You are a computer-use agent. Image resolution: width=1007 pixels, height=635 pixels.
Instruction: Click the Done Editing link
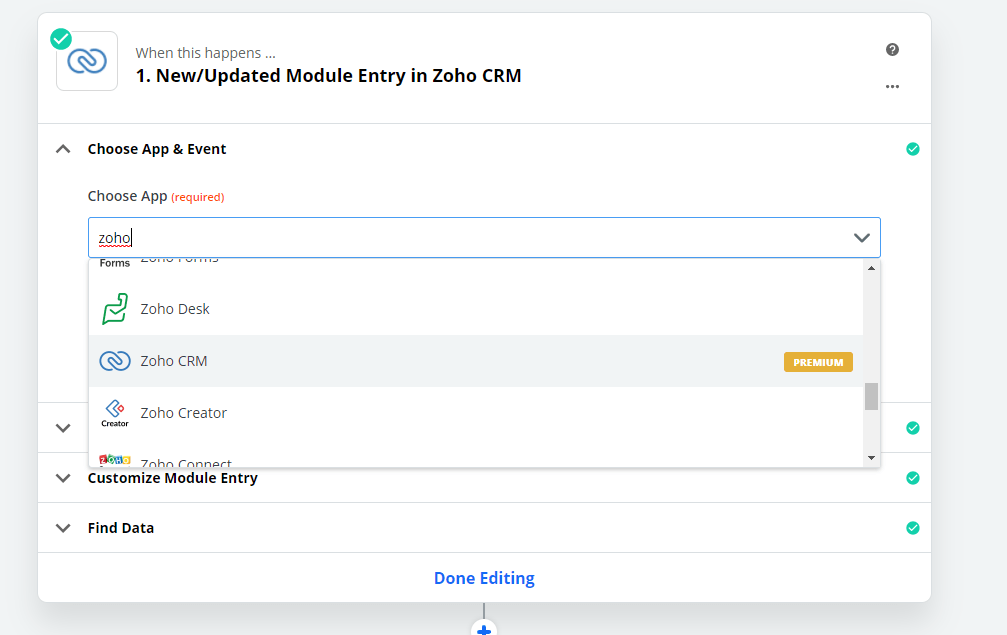point(484,578)
